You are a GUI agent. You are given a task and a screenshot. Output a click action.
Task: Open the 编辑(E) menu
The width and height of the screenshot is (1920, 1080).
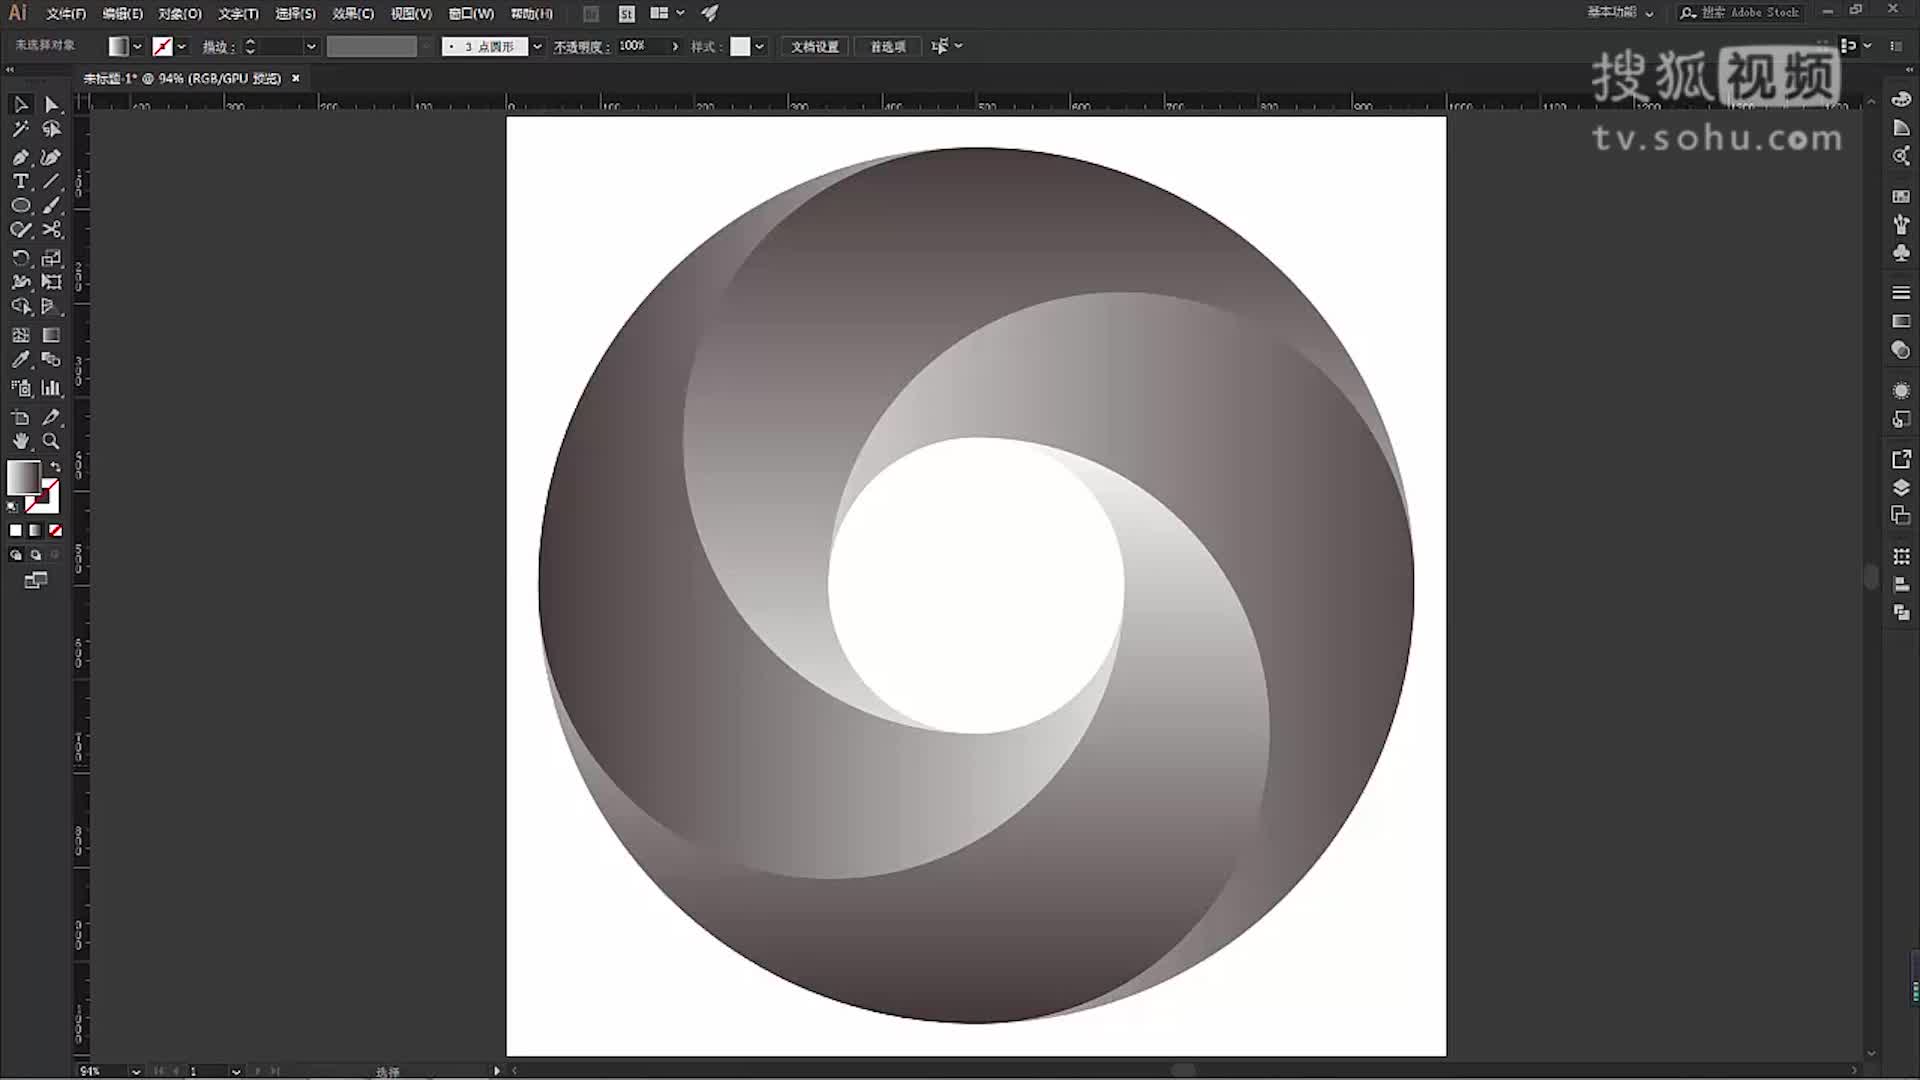(123, 14)
